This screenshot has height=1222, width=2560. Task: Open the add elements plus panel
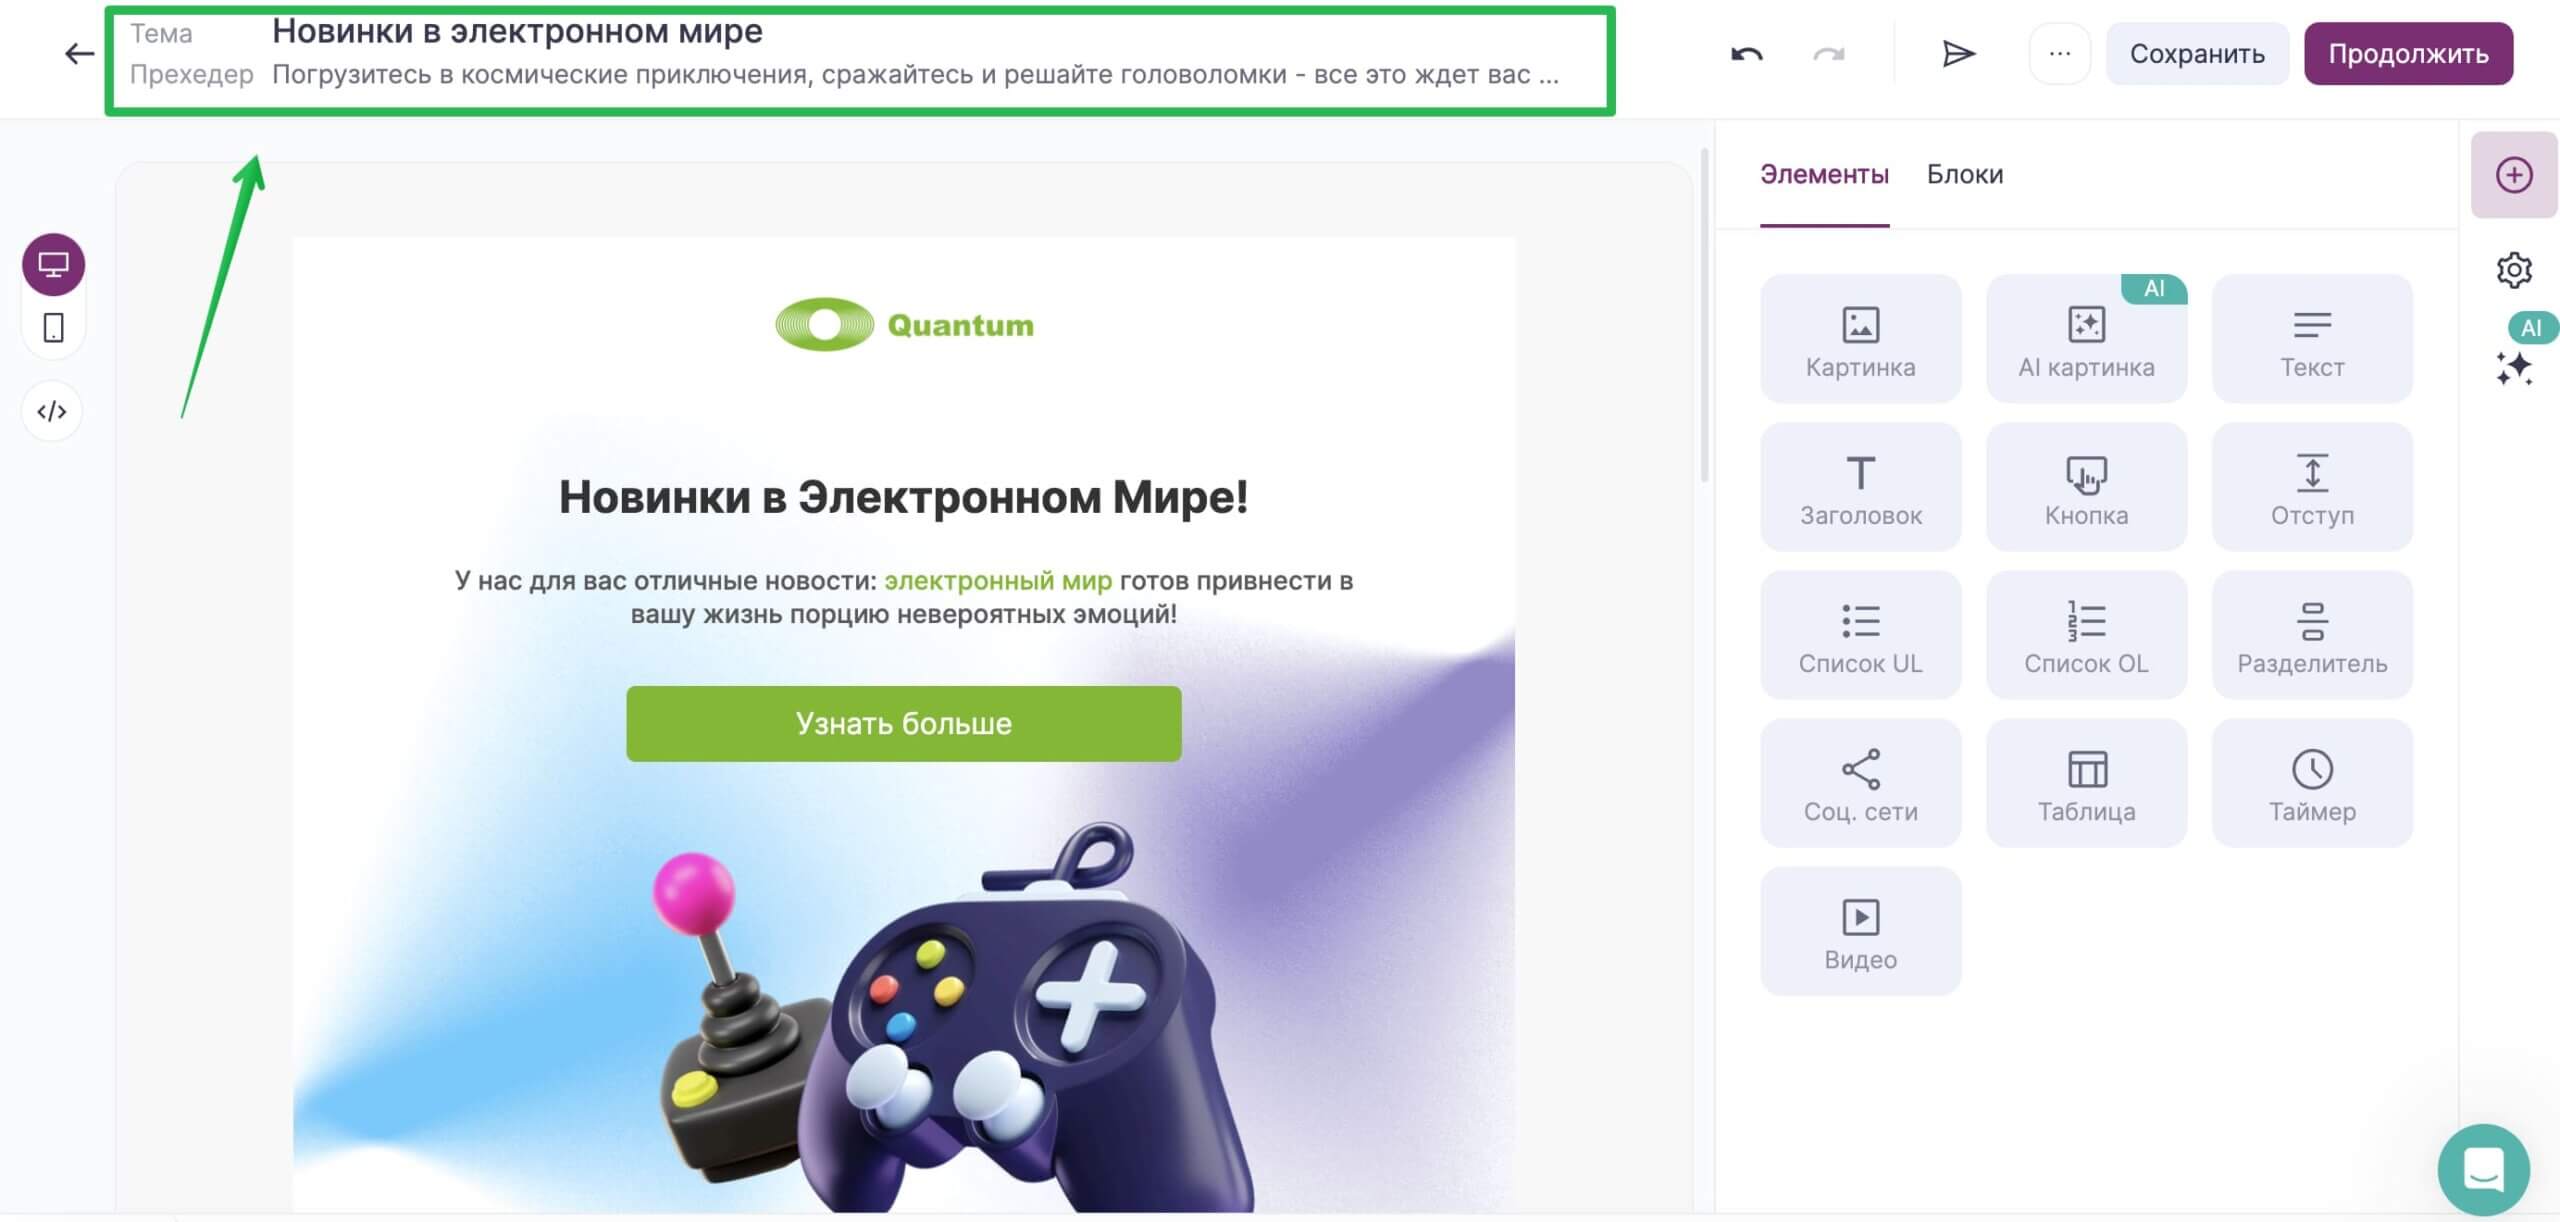coord(2514,175)
